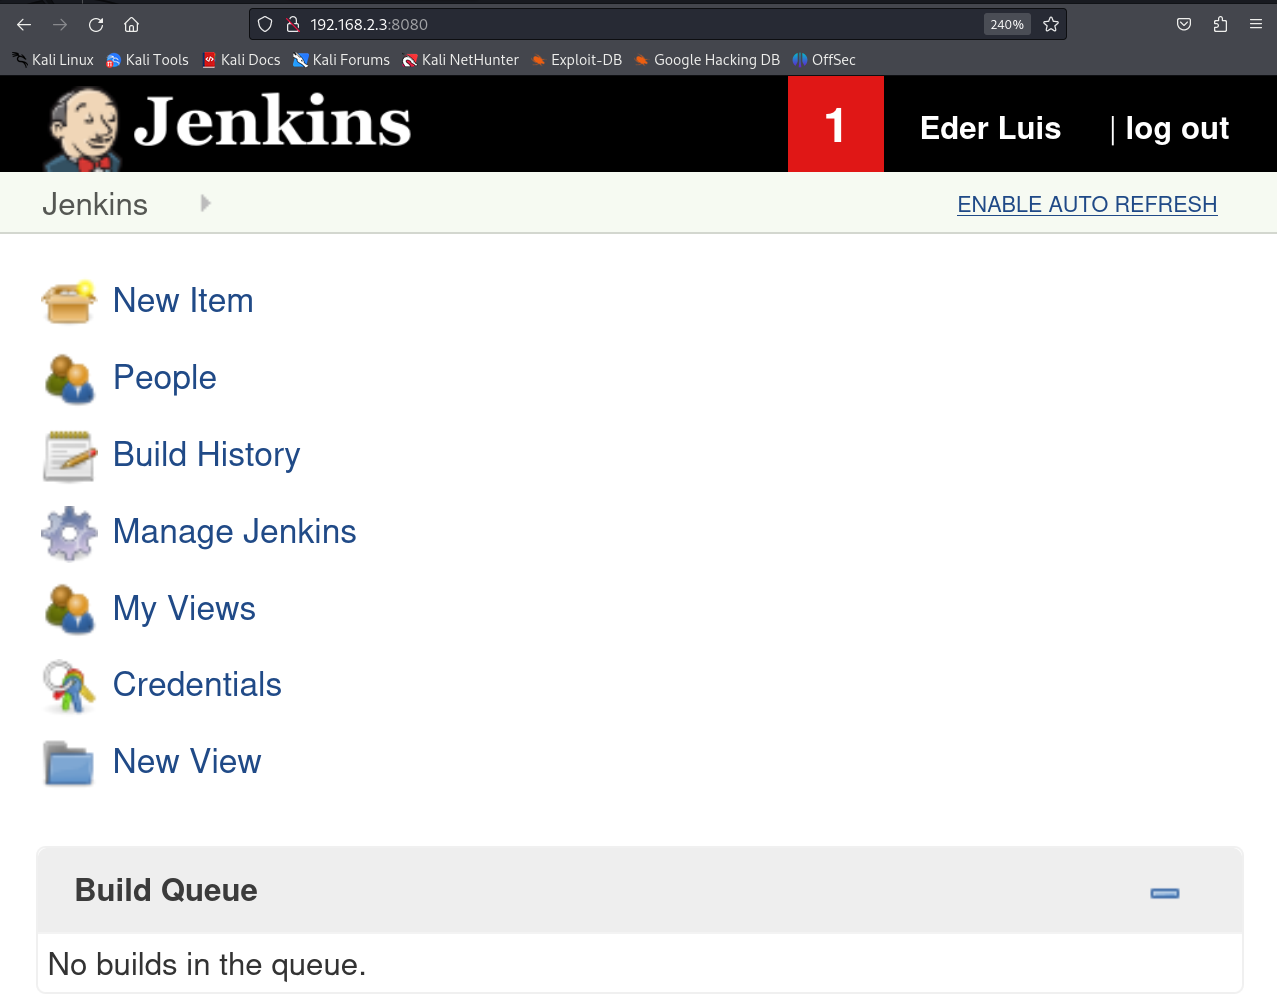
Task: Open the Manage Jenkins gear icon
Action: click(x=68, y=533)
